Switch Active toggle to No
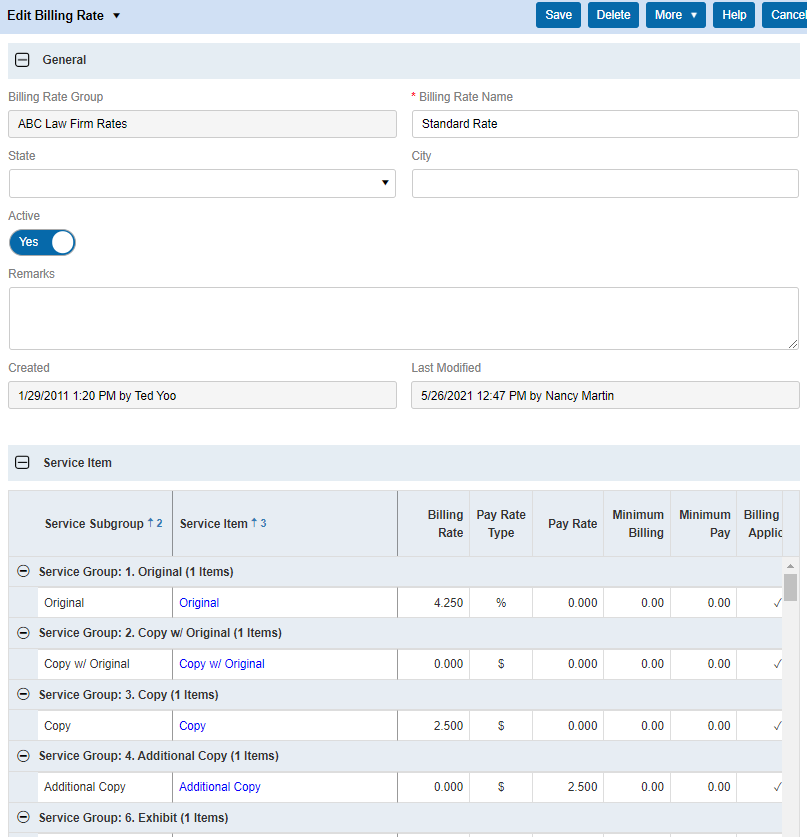The width and height of the screenshot is (807, 838). pyautogui.click(x=42, y=242)
